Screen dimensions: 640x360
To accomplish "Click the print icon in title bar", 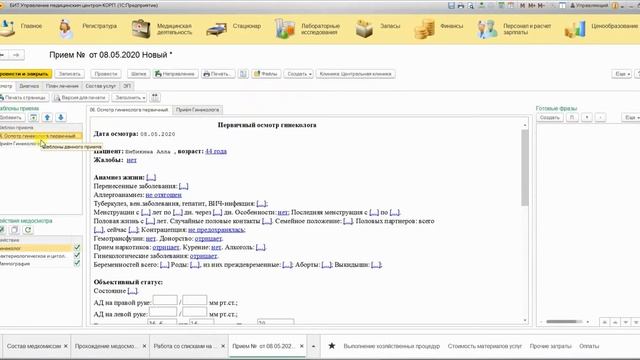I will click(461, 6).
